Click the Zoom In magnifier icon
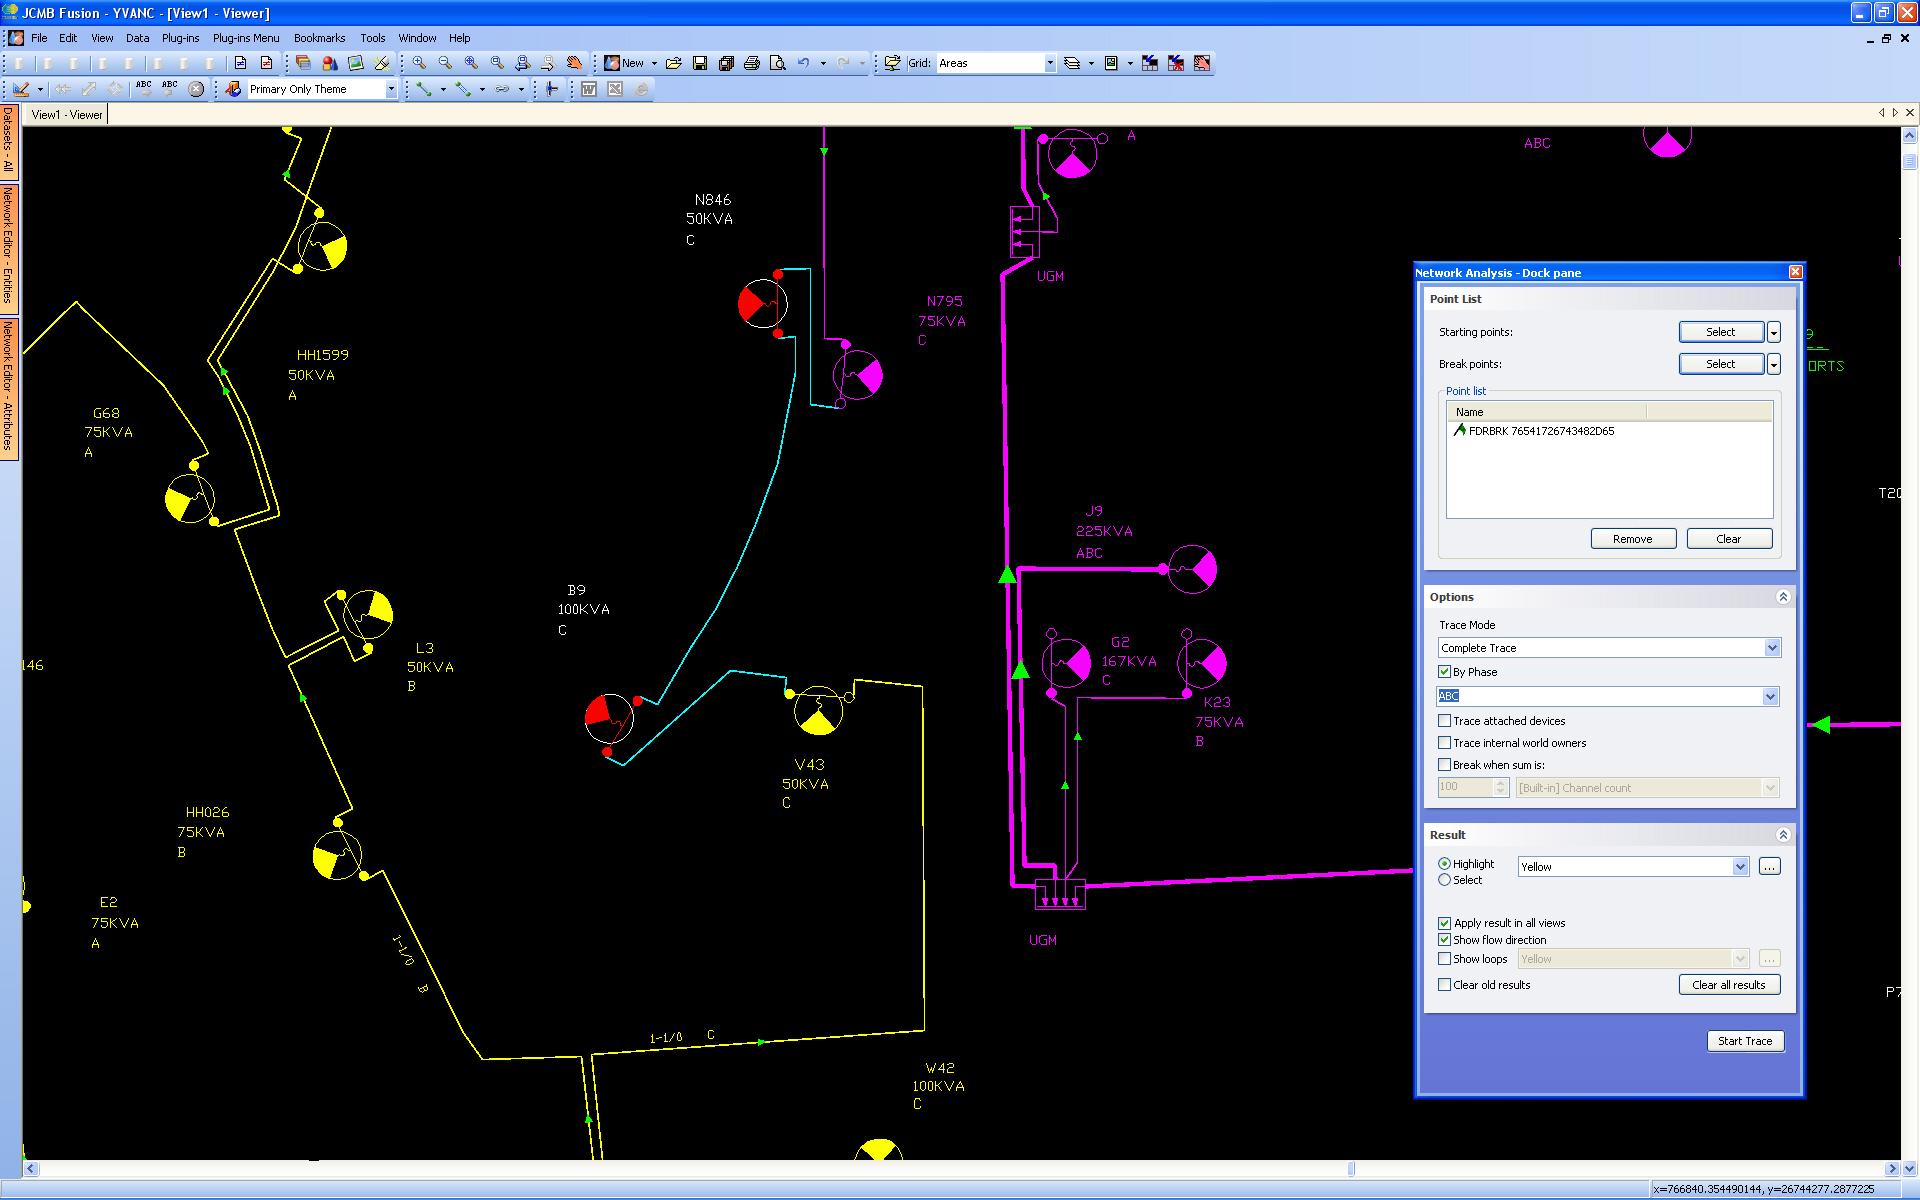The height and width of the screenshot is (1200, 1920). click(x=420, y=63)
